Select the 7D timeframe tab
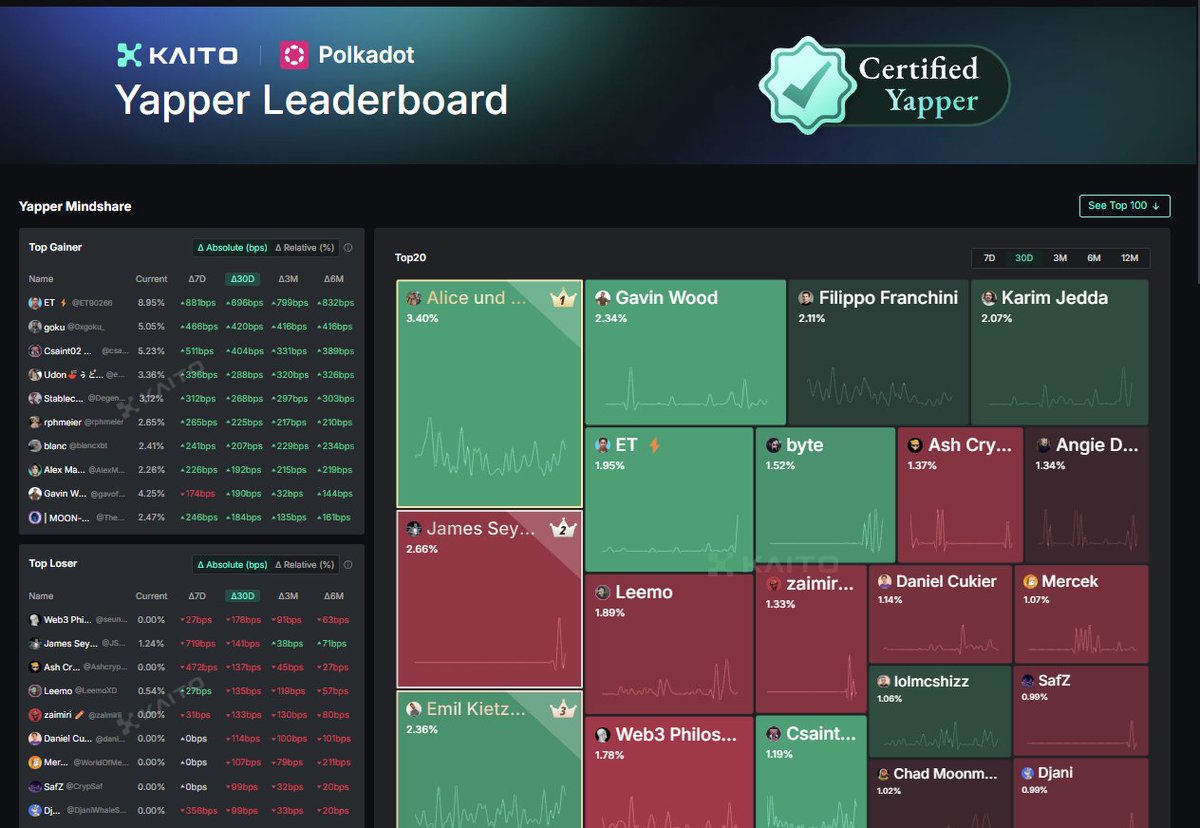The height and width of the screenshot is (828, 1200). [x=989, y=257]
